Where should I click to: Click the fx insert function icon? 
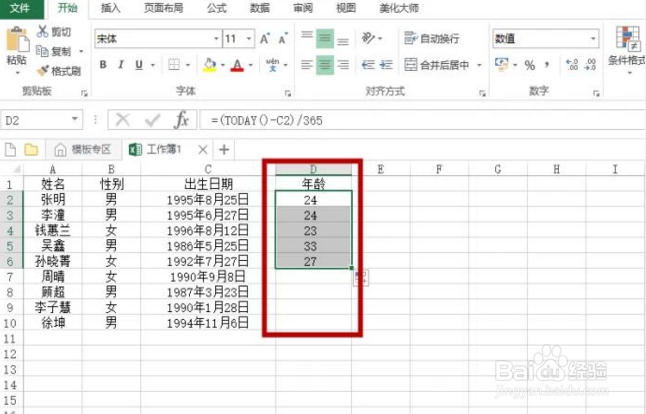(182, 120)
